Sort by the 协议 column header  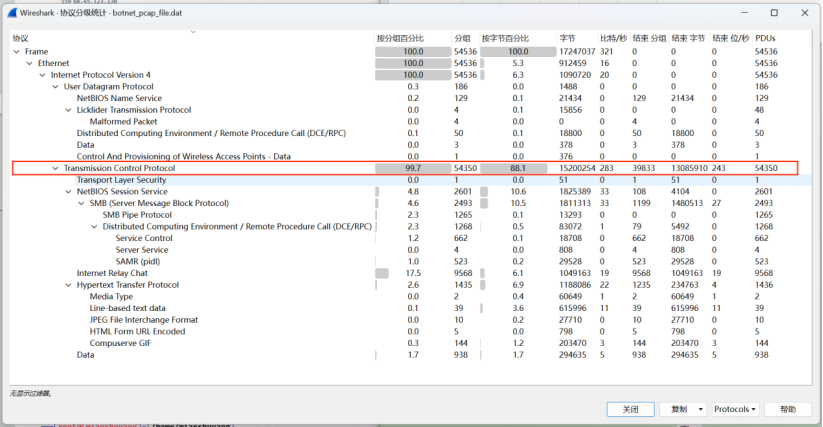click(x=21, y=38)
